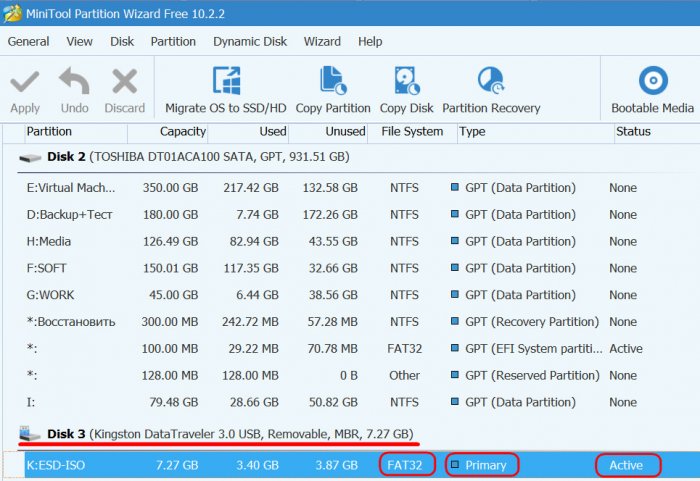700x481 pixels.
Task: Click the Disk 3 USB drive icon
Action: pyautogui.click(x=30, y=433)
